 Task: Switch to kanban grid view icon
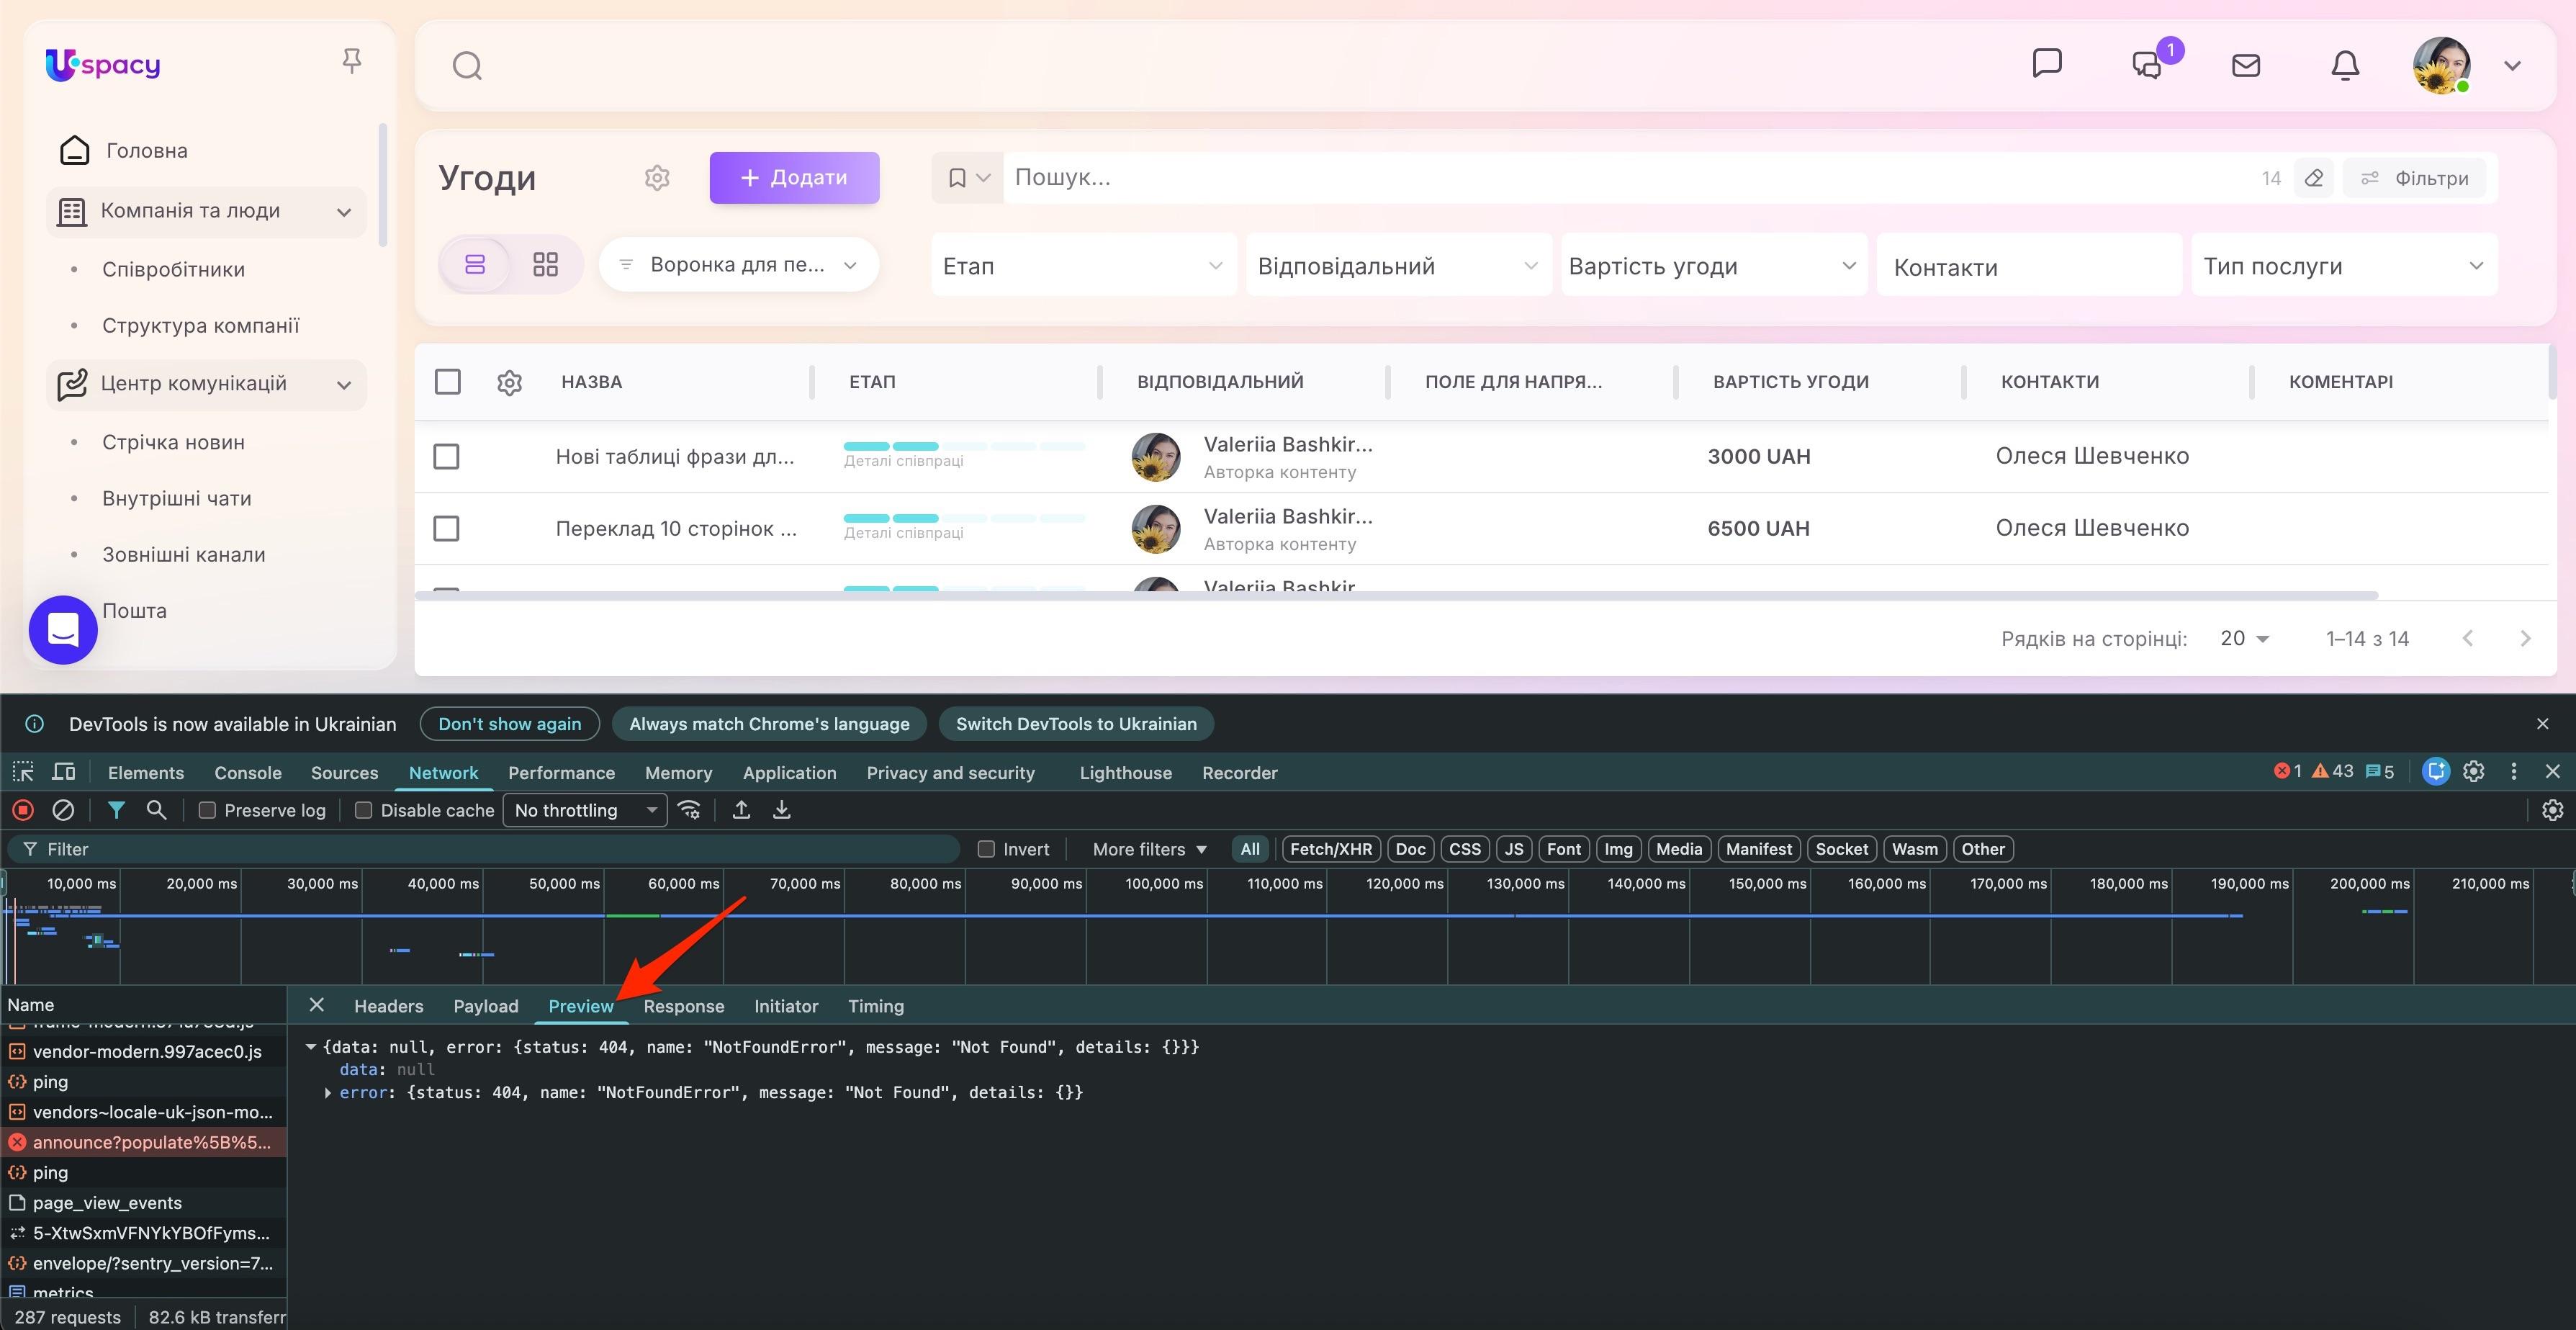(545, 265)
